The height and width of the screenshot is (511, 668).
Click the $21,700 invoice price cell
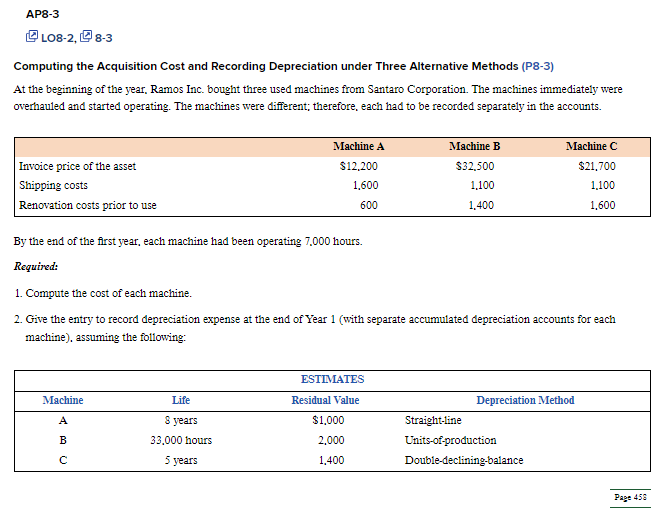[596, 166]
